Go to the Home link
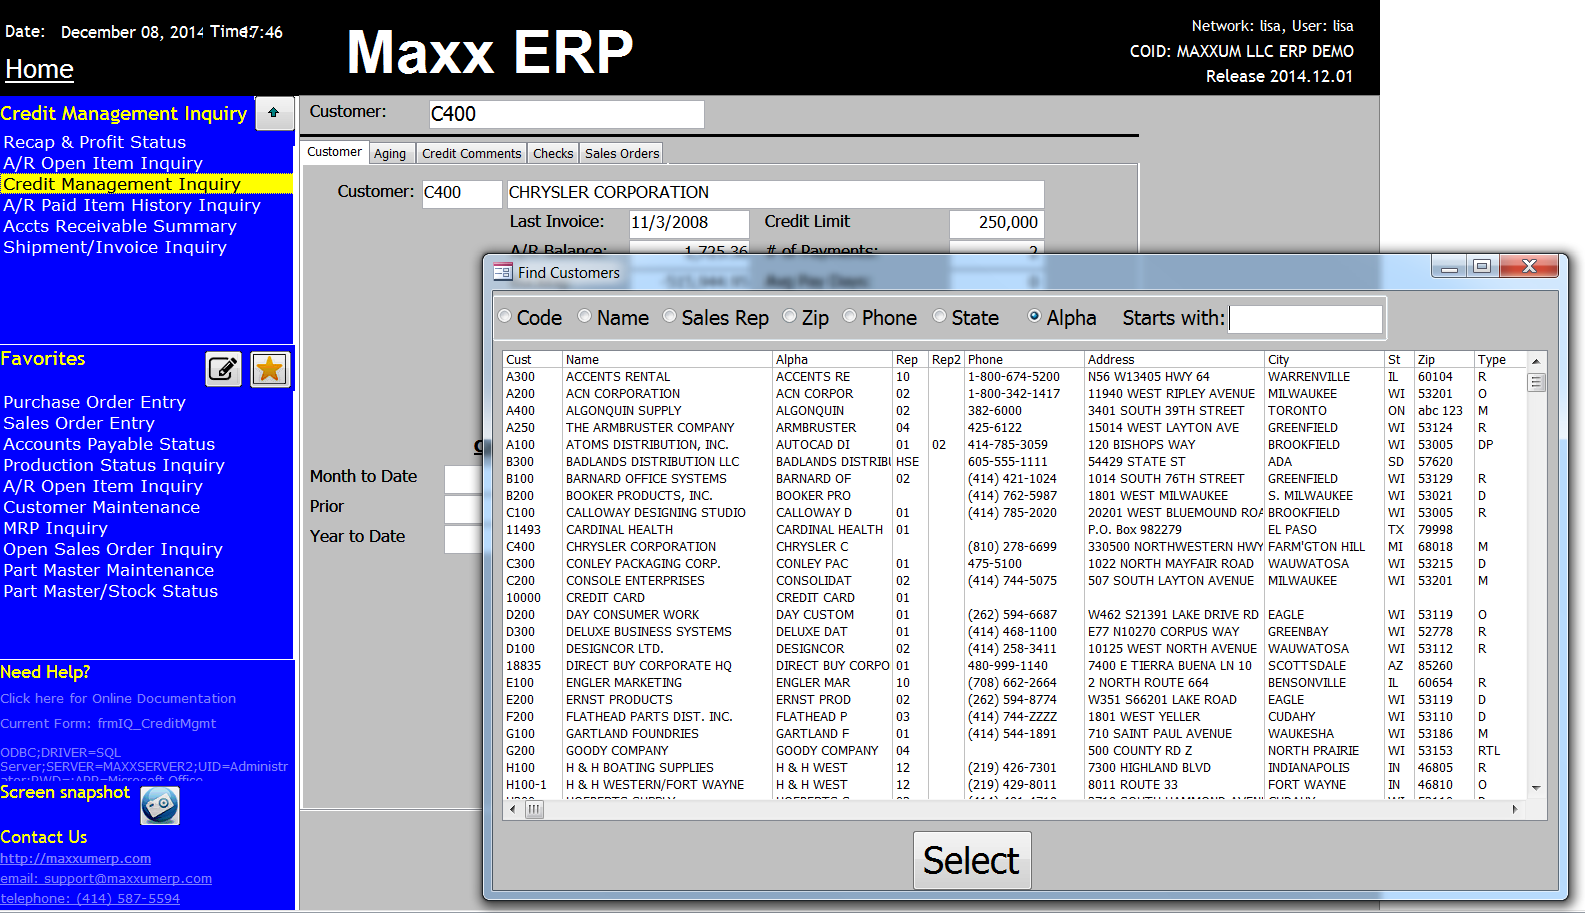This screenshot has height=913, width=1585. [40, 69]
